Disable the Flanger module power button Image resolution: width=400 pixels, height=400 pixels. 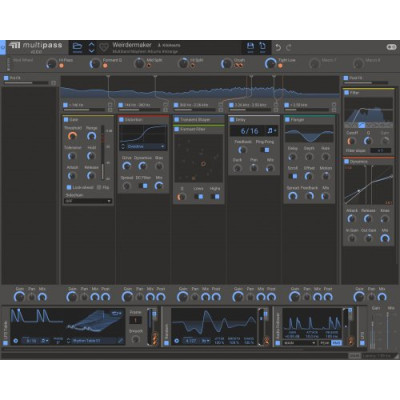(287, 119)
